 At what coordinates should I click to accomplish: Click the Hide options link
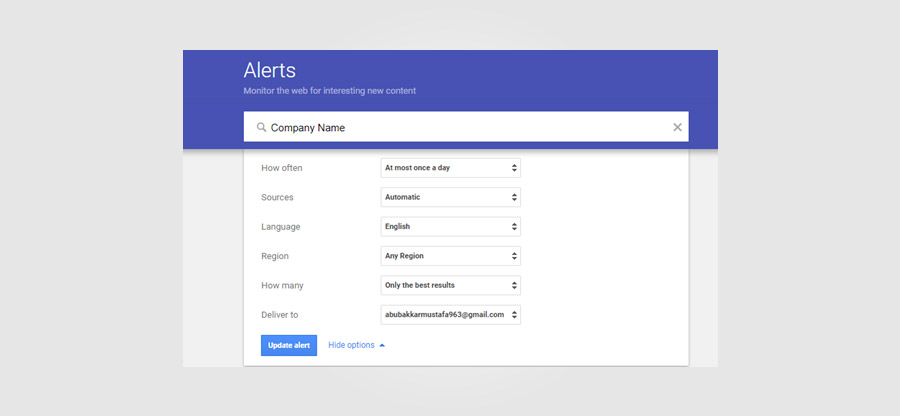351,345
